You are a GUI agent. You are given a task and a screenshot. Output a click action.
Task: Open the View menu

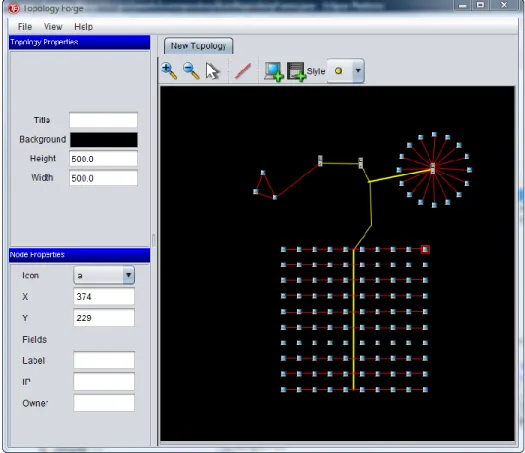coord(53,26)
